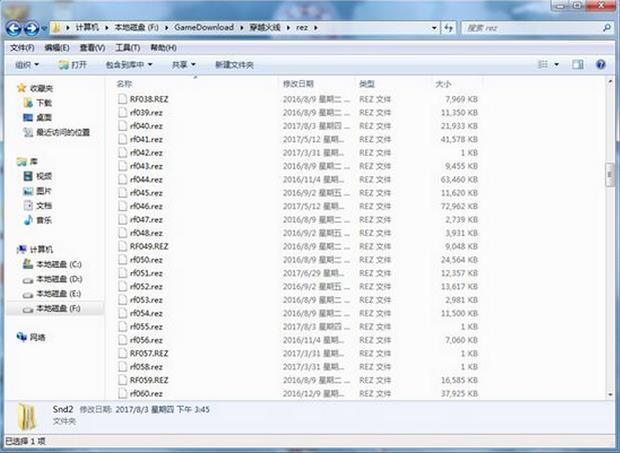Screen dimensions: 620x453
Task: Open 最近访问的位置 (Recent Places)
Action: 61,132
